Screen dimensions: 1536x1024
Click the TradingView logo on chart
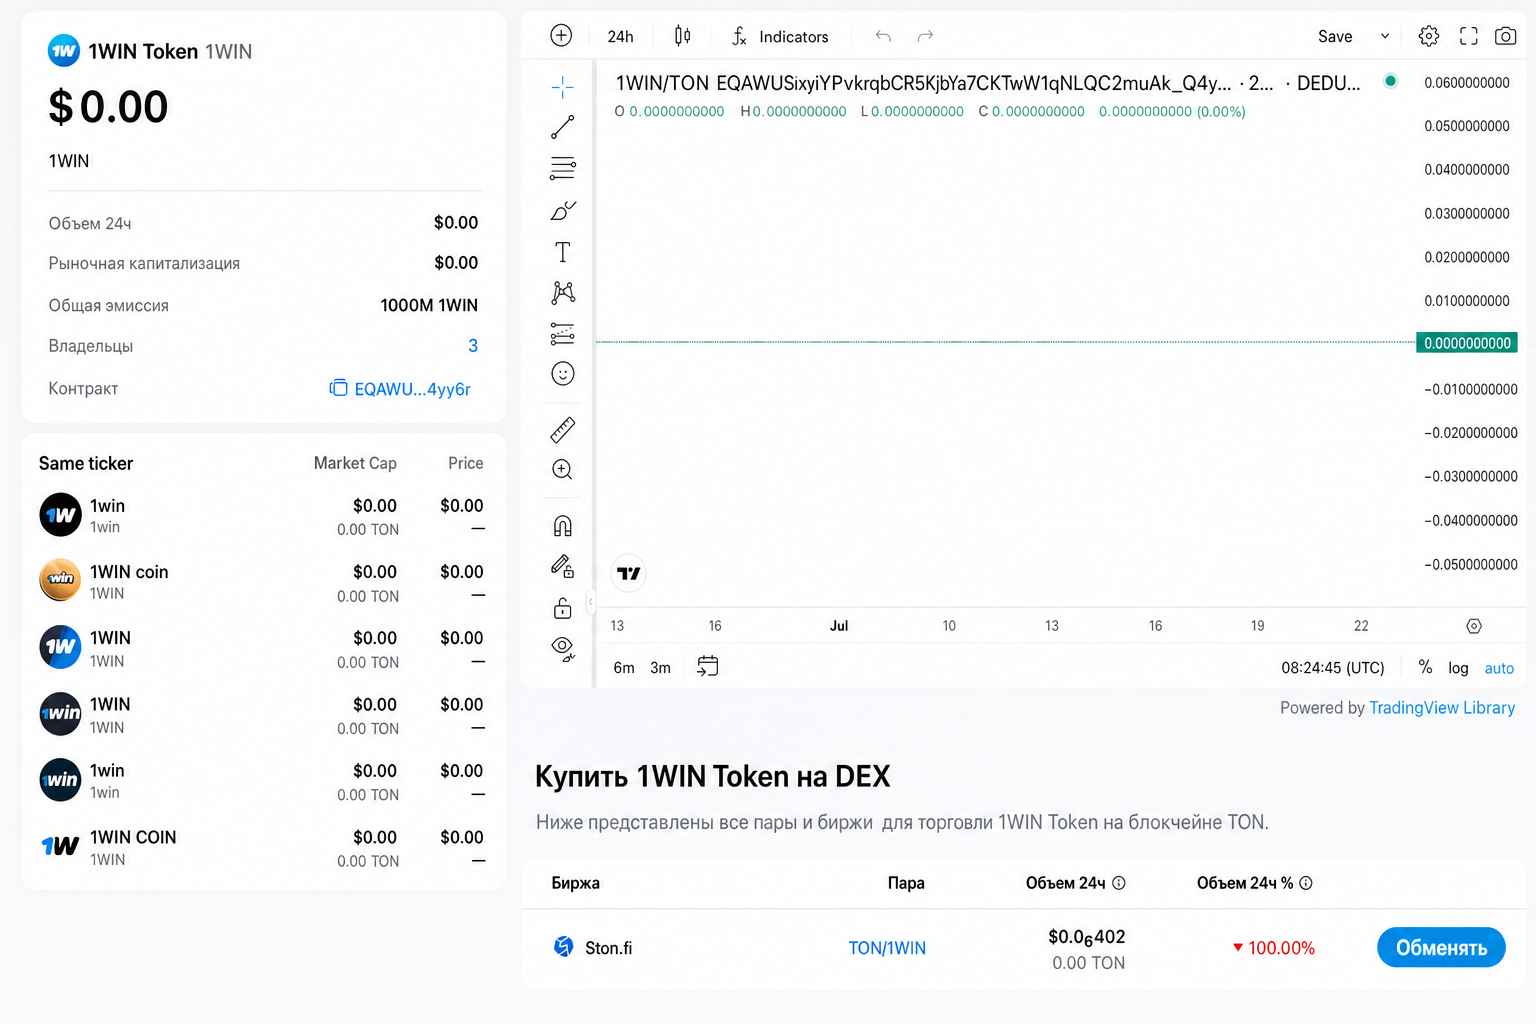(629, 573)
